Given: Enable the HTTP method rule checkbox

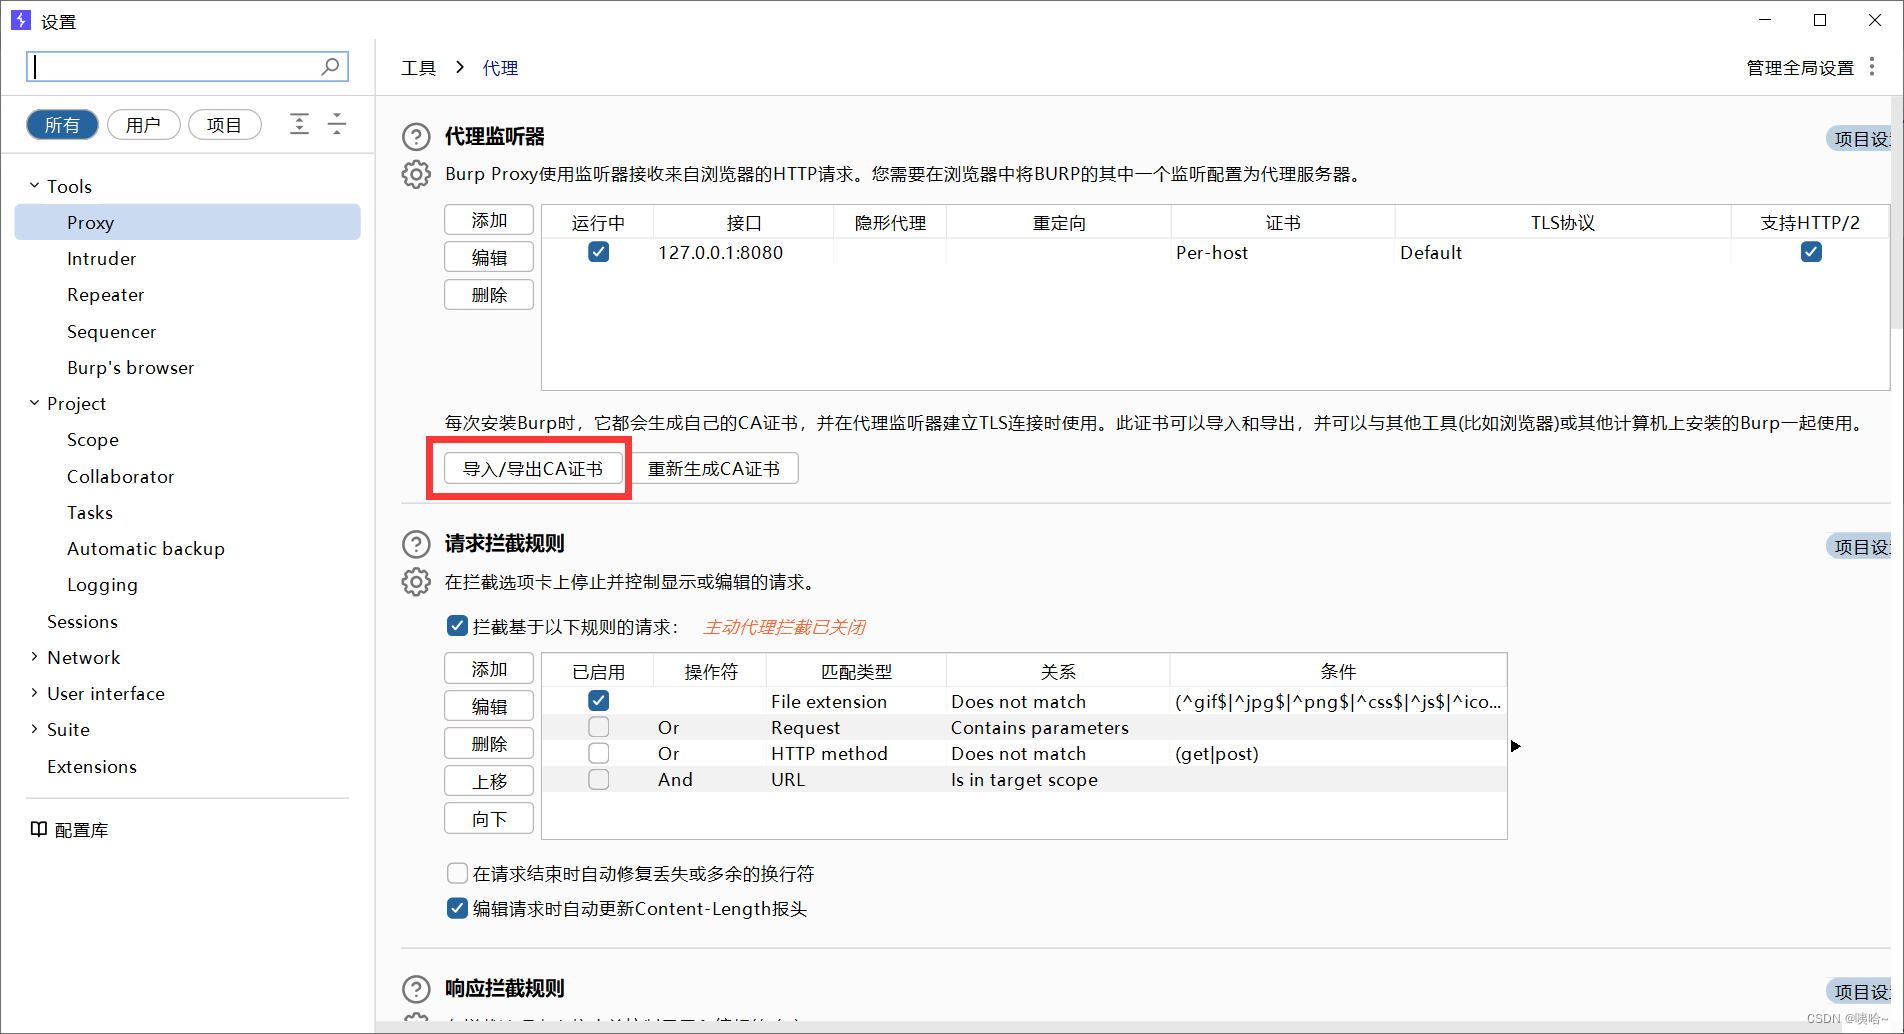Looking at the screenshot, I should 599,753.
